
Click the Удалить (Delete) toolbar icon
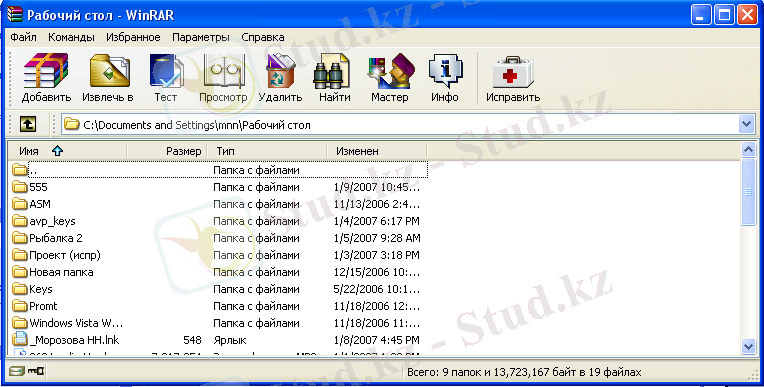pos(280,78)
